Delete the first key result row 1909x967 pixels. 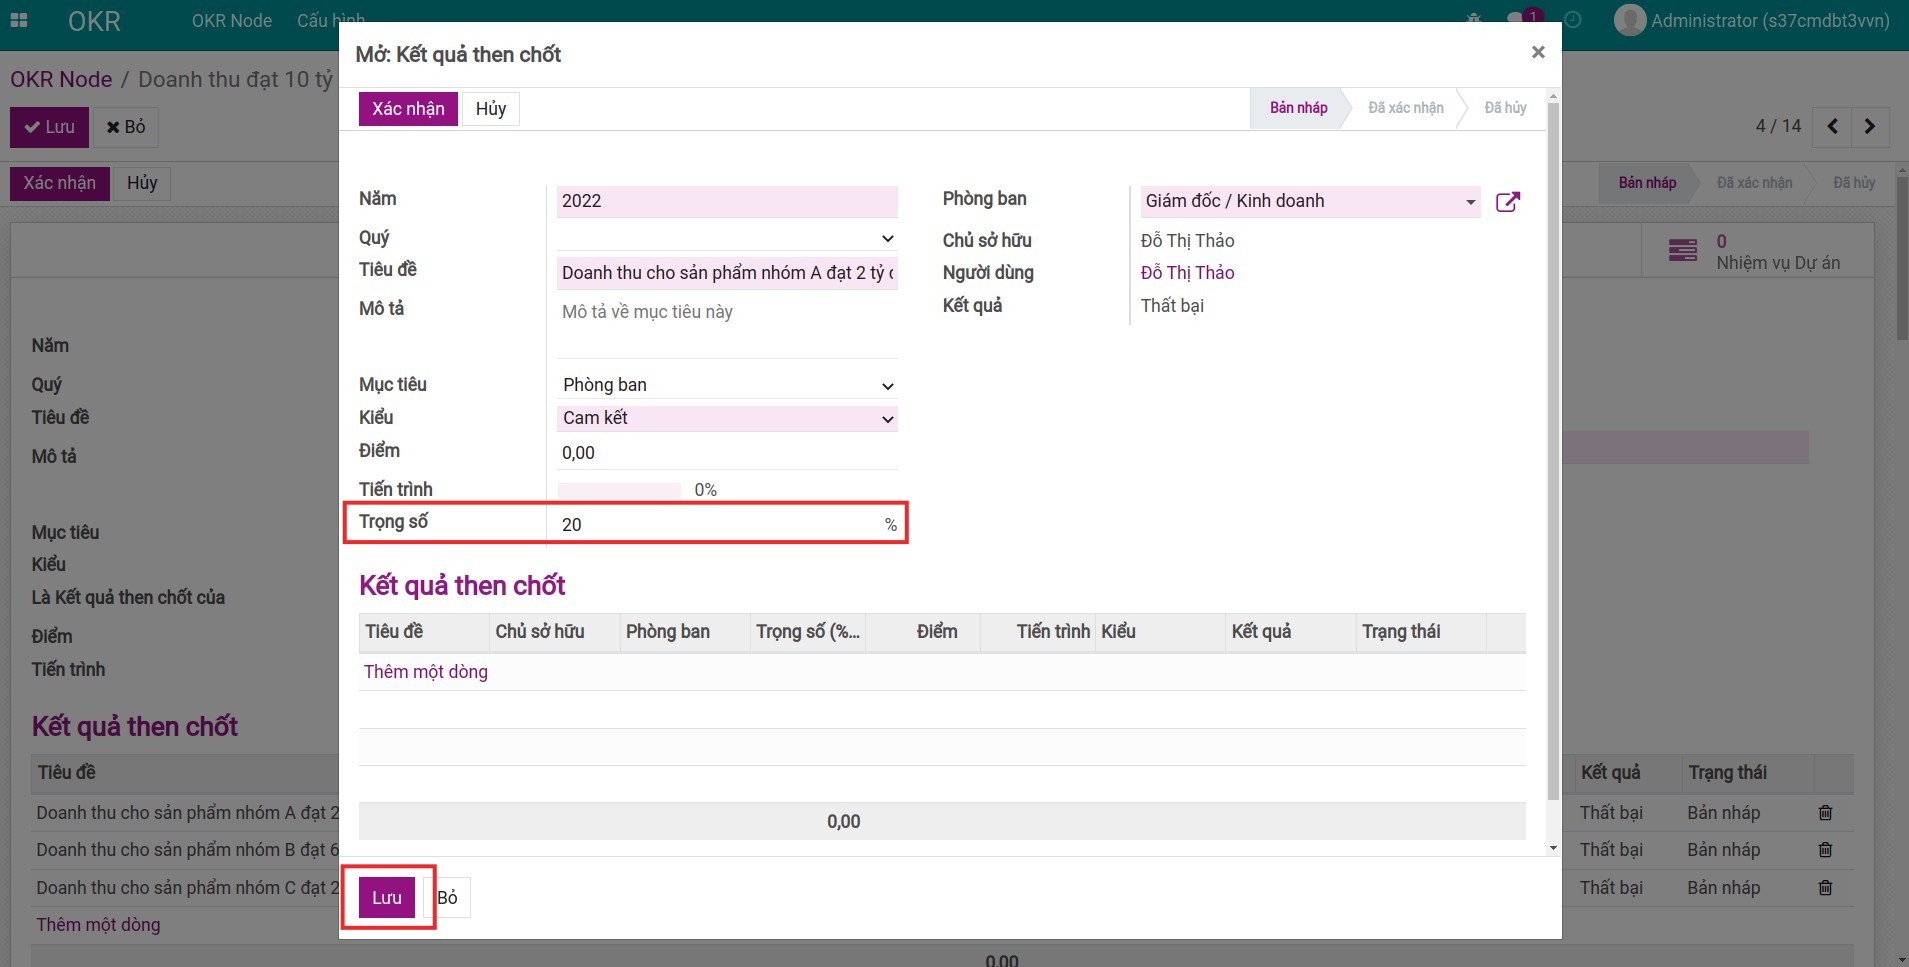pyautogui.click(x=1825, y=813)
